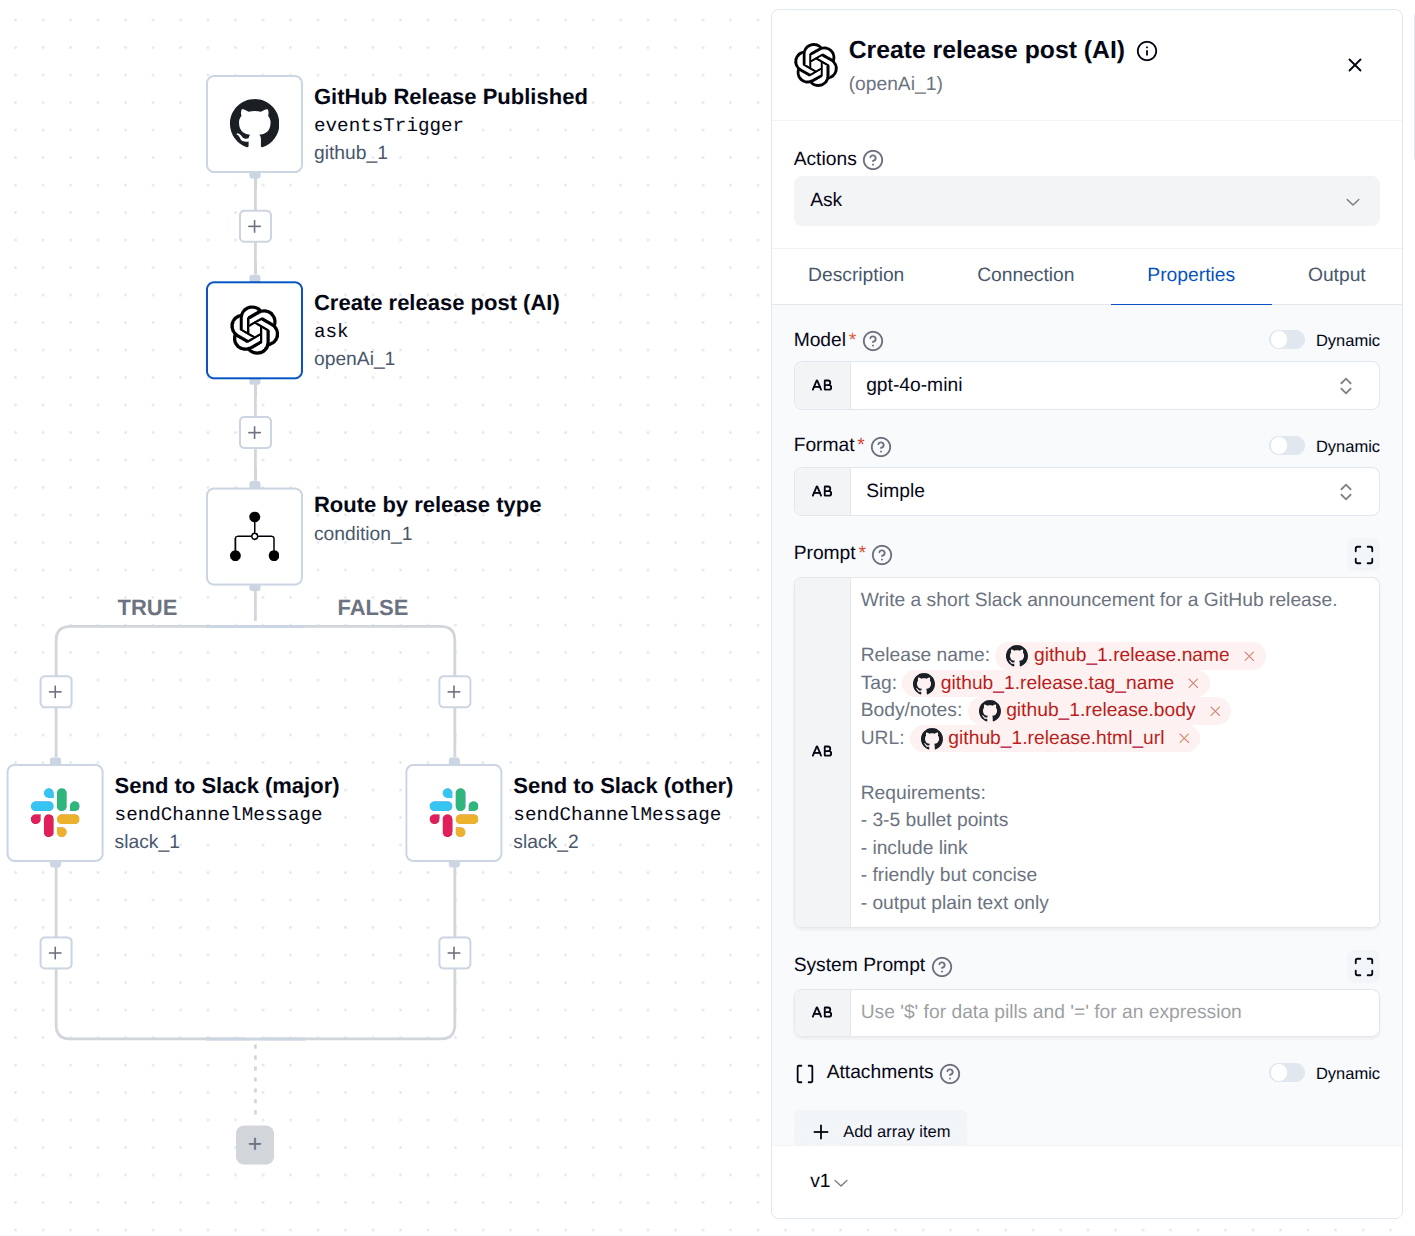Select the Send to Slack (major) node
The image size is (1415, 1236).
(x=55, y=812)
